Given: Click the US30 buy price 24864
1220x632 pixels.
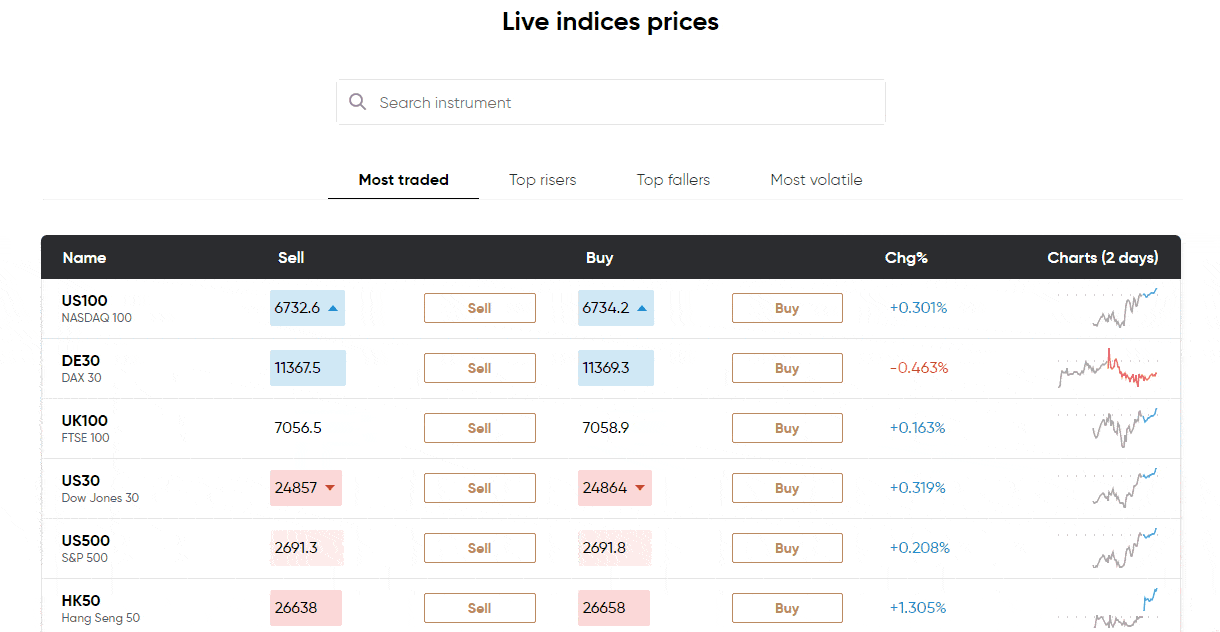Looking at the screenshot, I should tap(615, 488).
